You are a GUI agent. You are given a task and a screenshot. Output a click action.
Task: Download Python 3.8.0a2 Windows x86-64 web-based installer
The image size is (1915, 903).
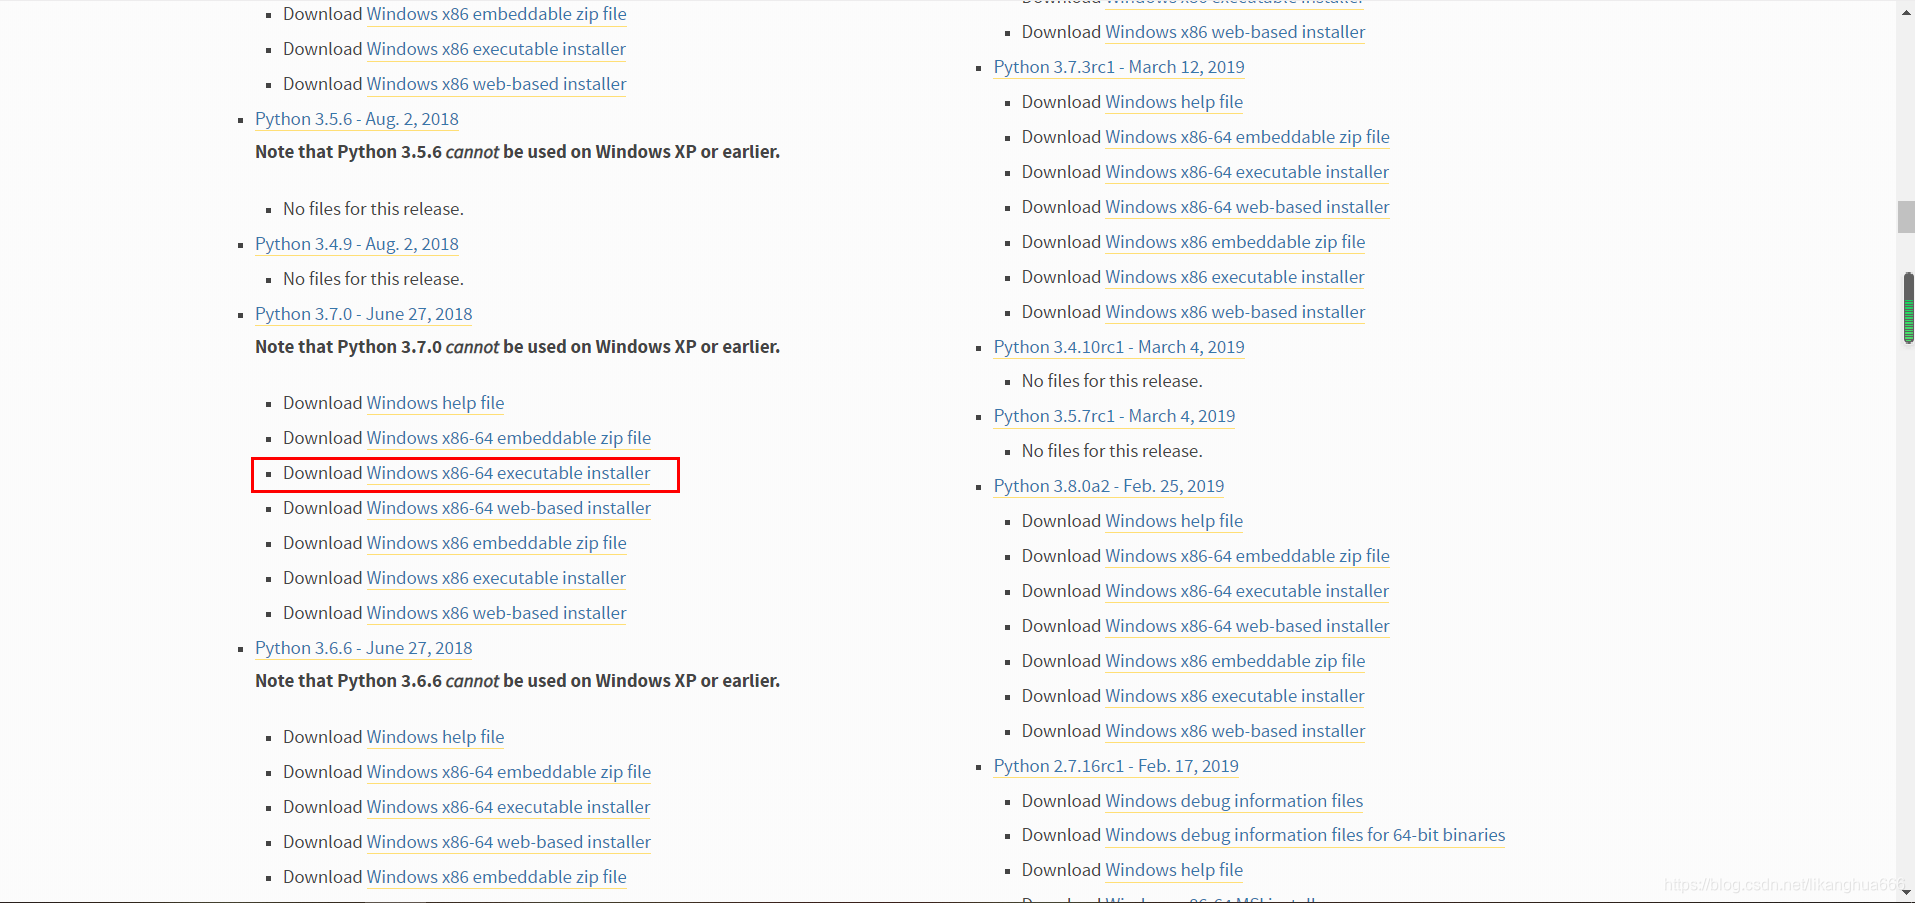[1247, 626]
